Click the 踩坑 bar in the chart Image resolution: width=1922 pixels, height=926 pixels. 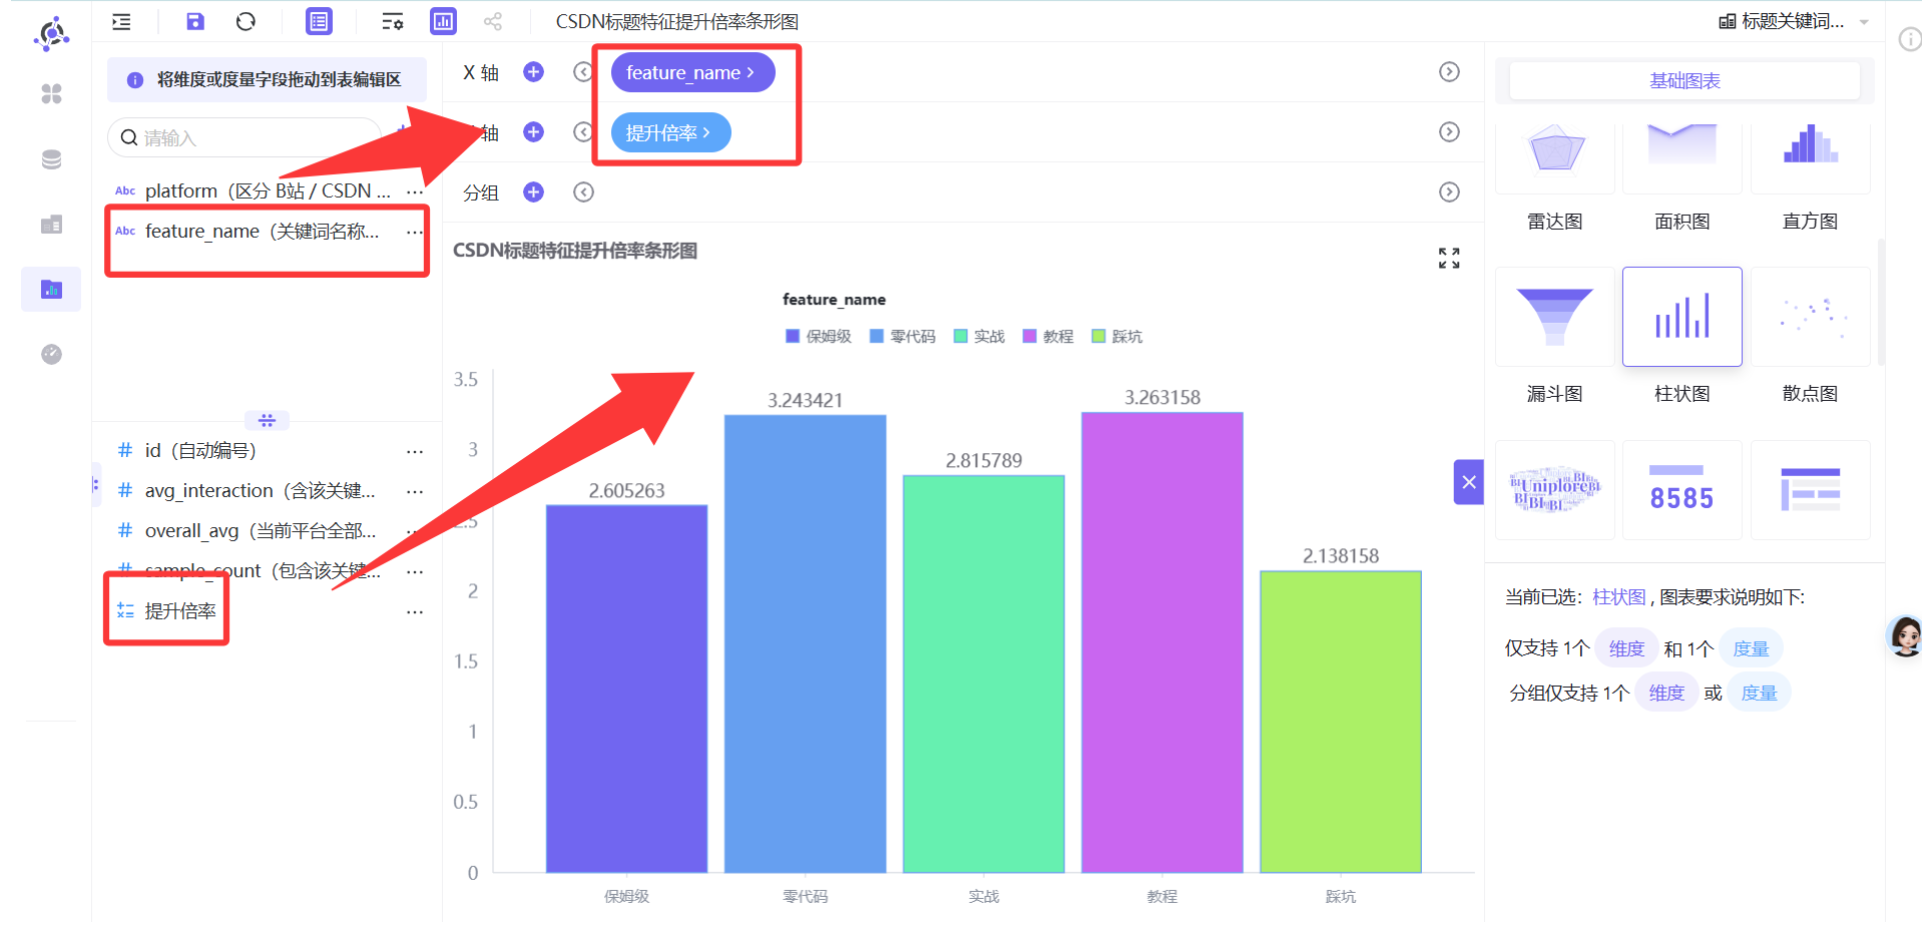(1340, 722)
